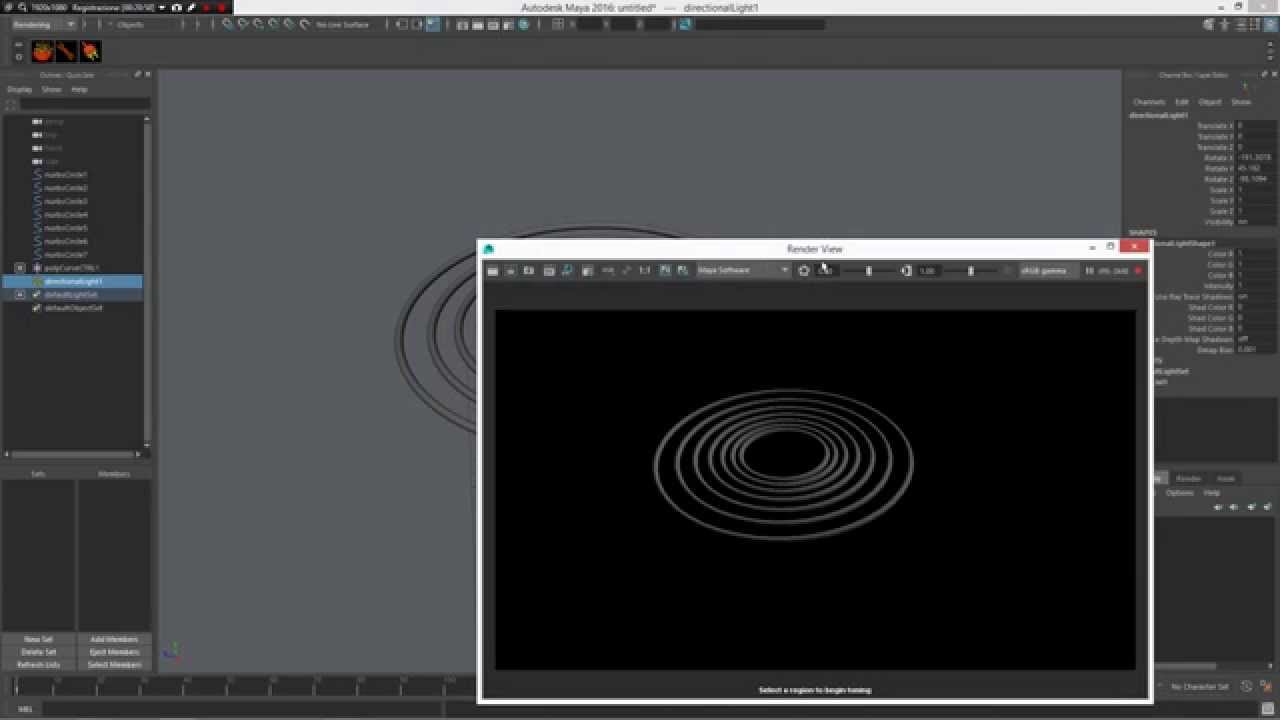Image resolution: width=1280 pixels, height=720 pixels.
Task: Select nurbsCircle1 in the Outliner
Action: coord(66,174)
